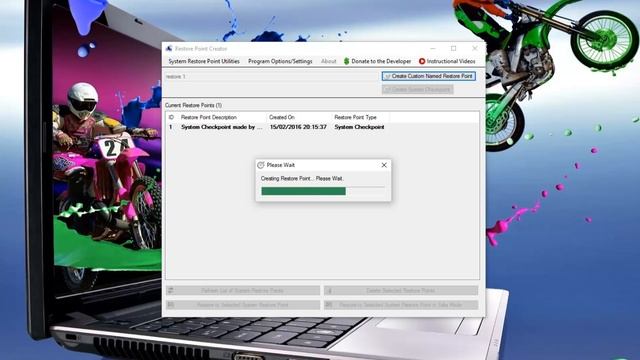Click Restore to Selected Point in Safe Mode button
This screenshot has height=360, width=640.
click(401, 304)
